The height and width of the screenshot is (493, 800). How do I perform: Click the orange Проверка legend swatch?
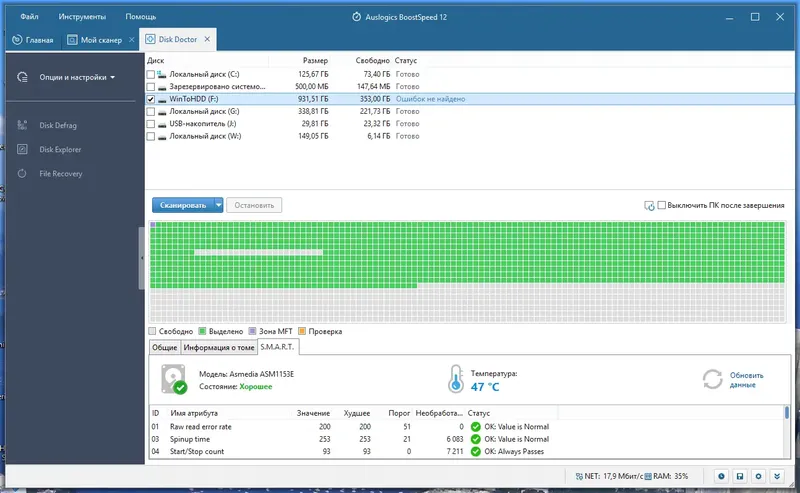click(x=302, y=331)
